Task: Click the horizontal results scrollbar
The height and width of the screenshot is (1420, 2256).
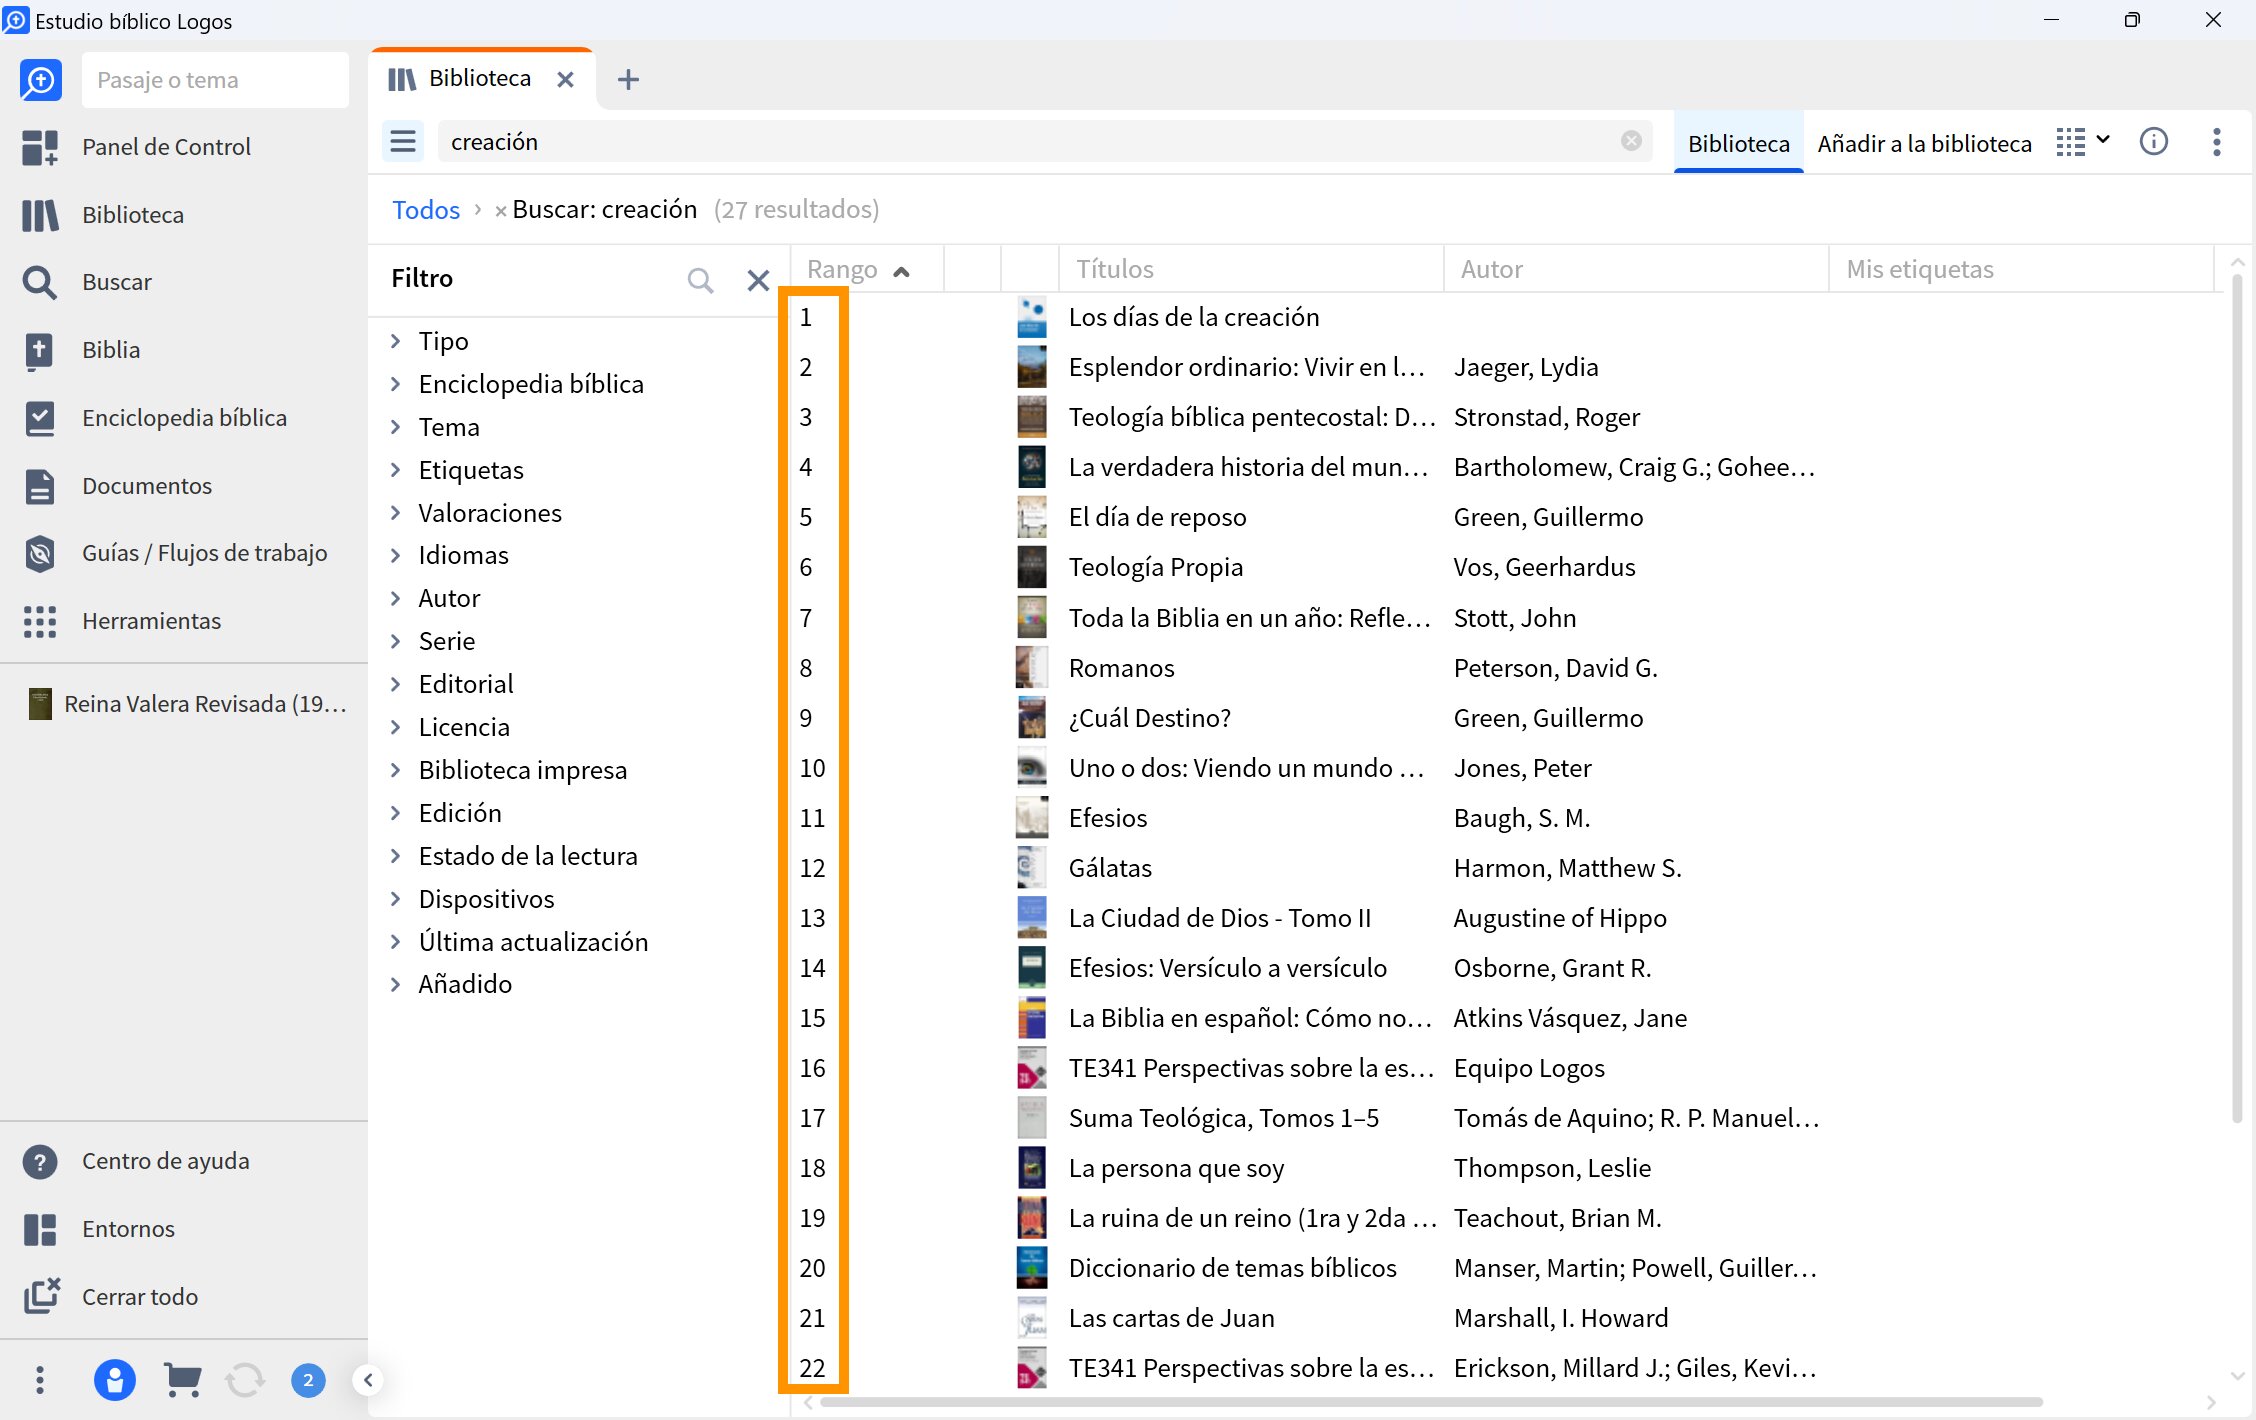Action: coord(1430,1402)
